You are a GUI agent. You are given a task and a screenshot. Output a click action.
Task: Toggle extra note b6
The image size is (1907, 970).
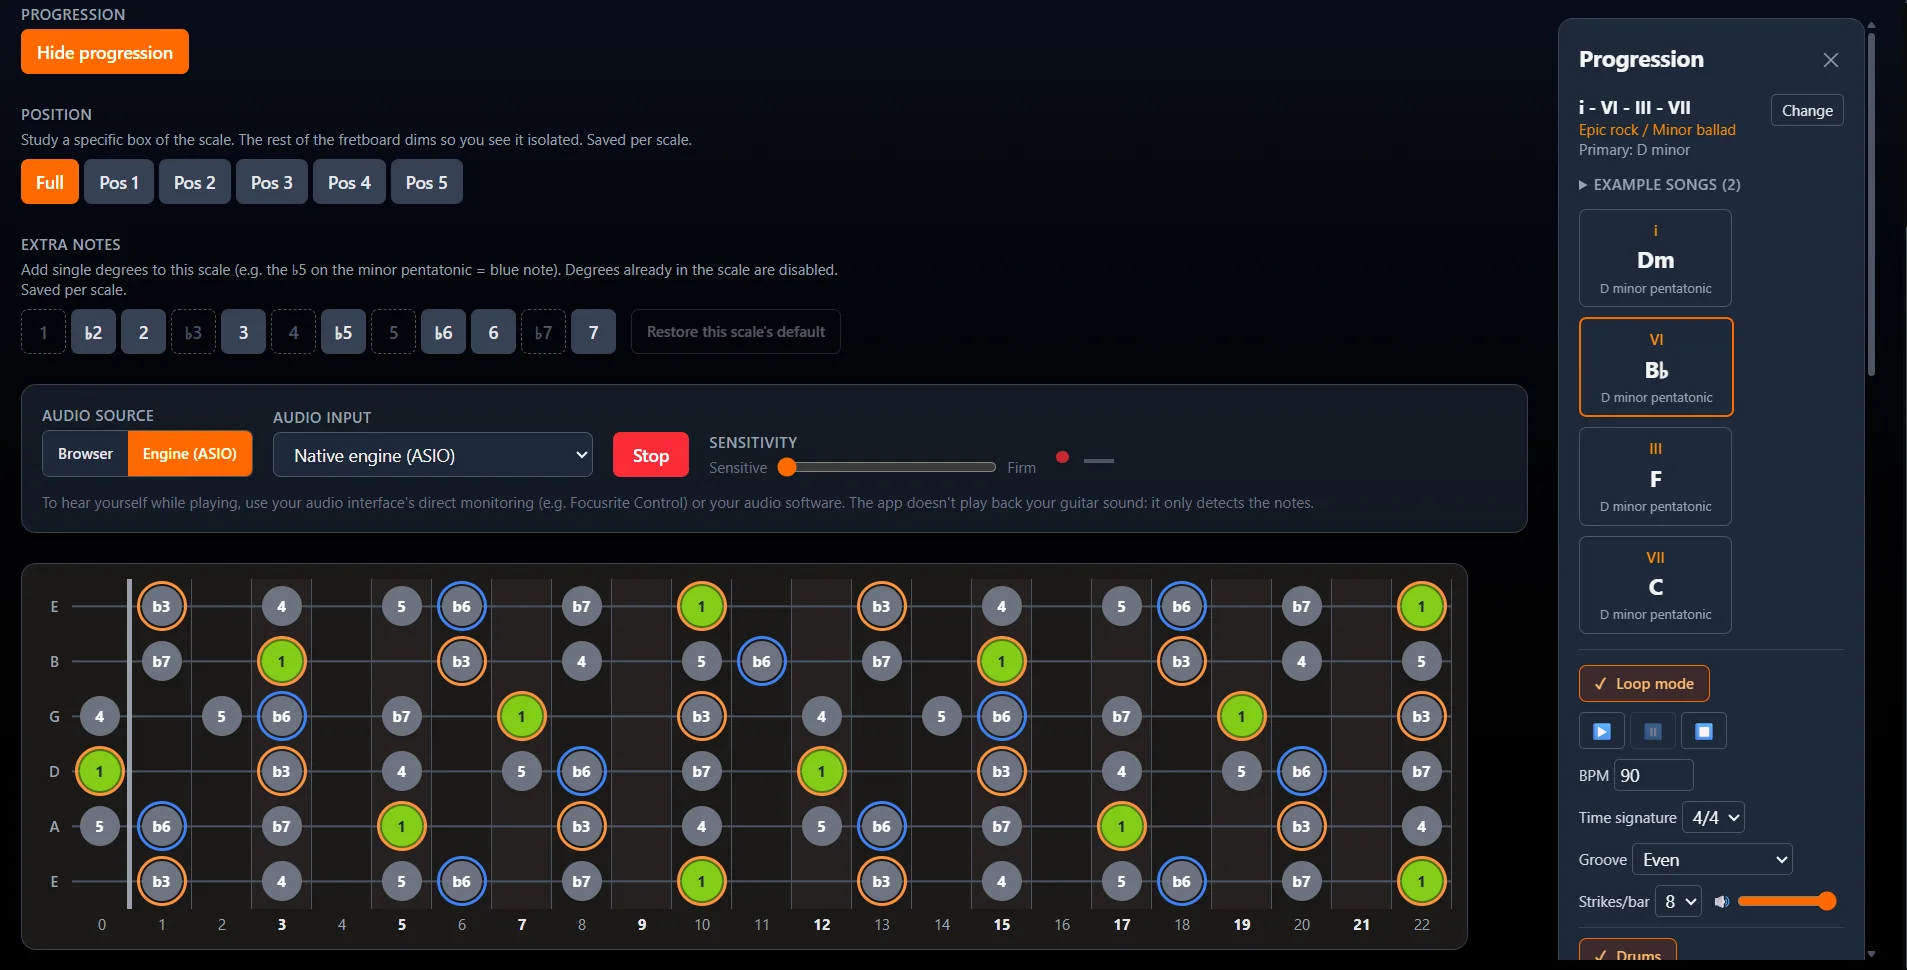pos(443,332)
